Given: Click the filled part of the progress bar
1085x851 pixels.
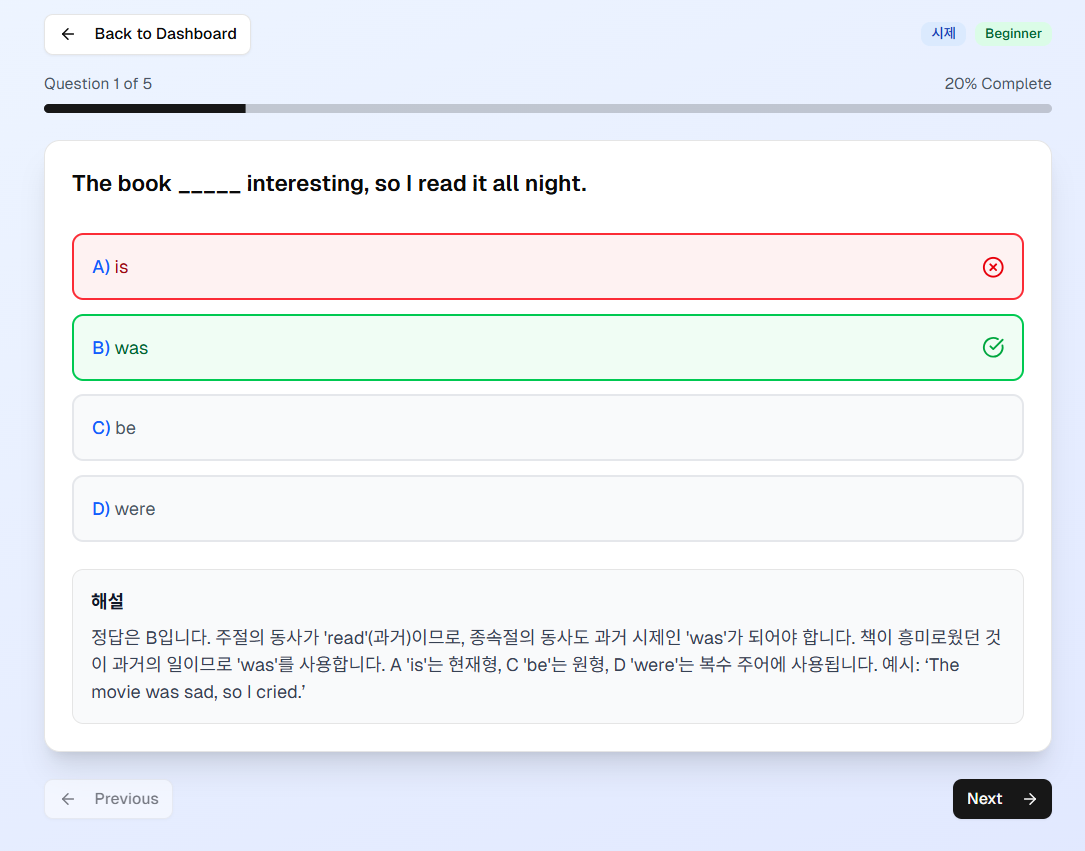Looking at the screenshot, I should pyautogui.click(x=145, y=109).
